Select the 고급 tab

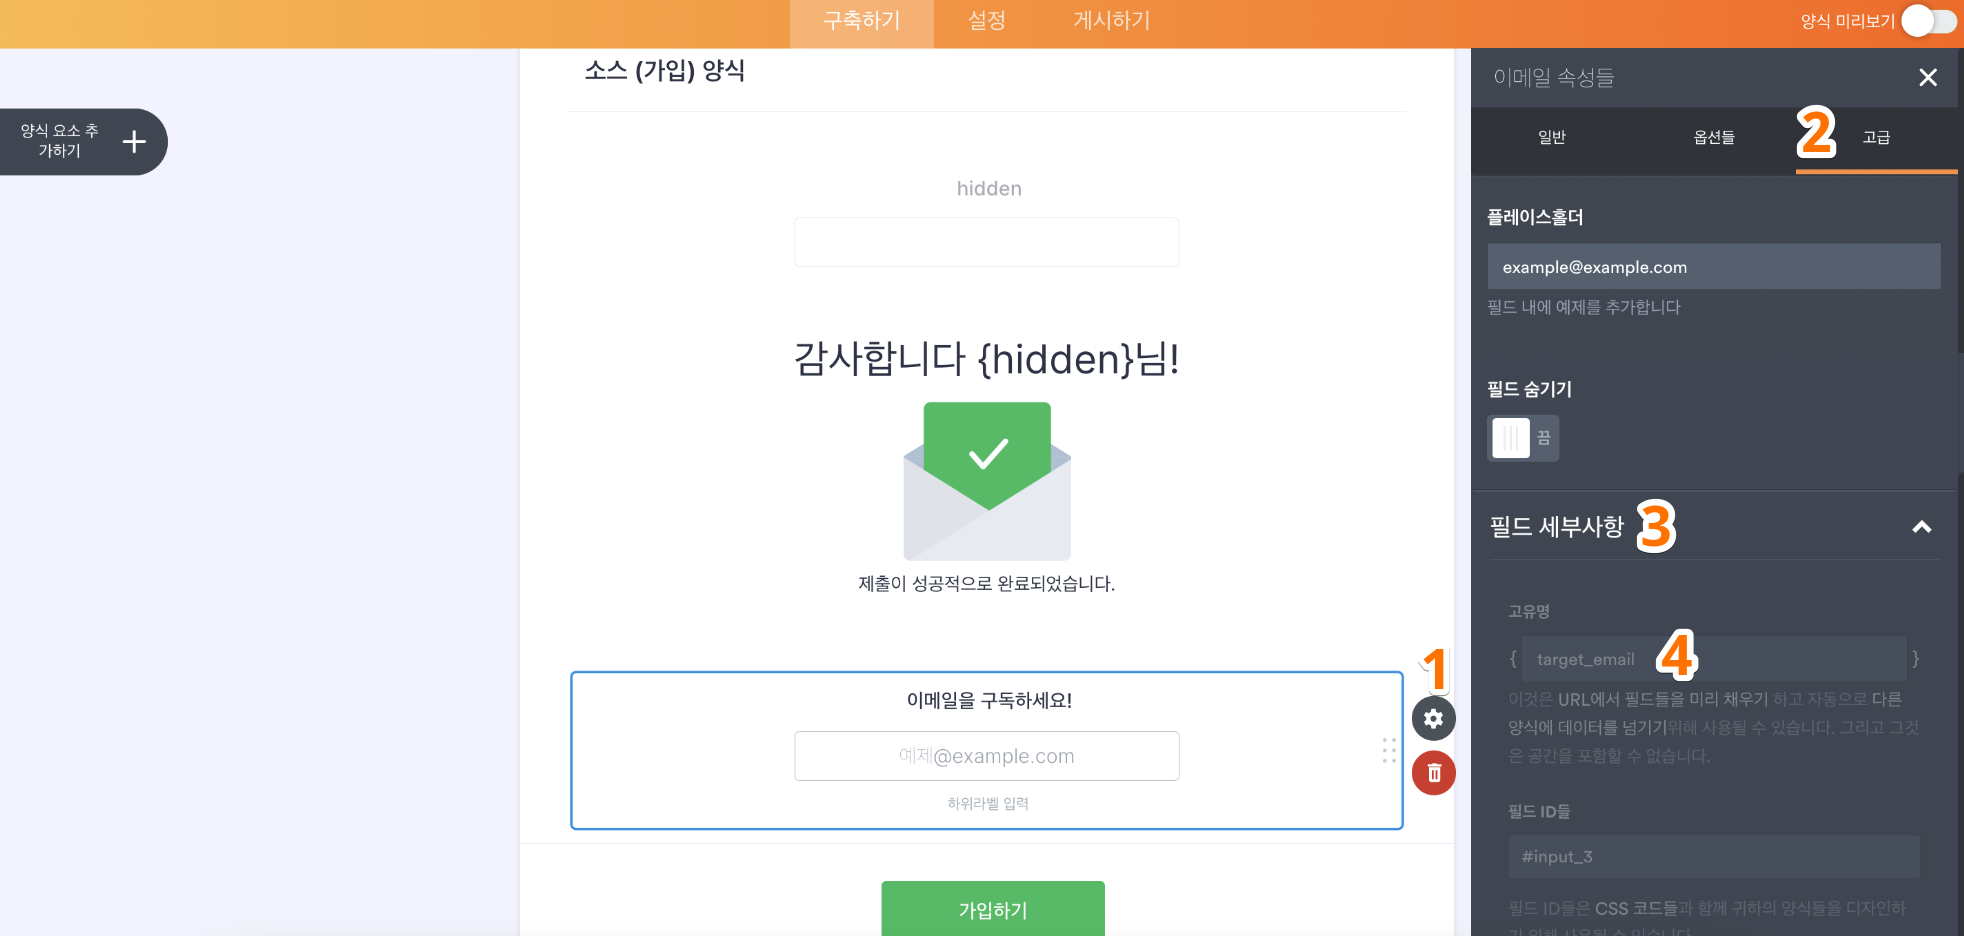[1876, 138]
